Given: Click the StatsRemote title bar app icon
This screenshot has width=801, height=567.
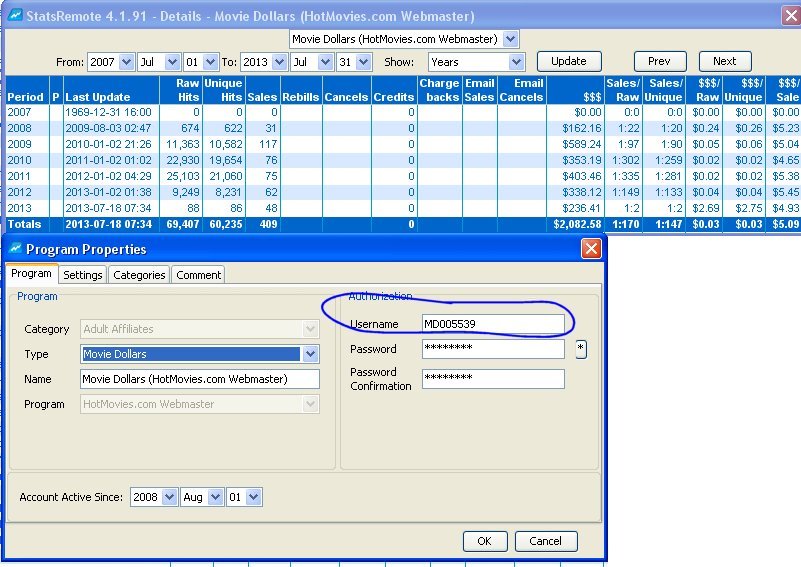Looking at the screenshot, I should point(15,15).
